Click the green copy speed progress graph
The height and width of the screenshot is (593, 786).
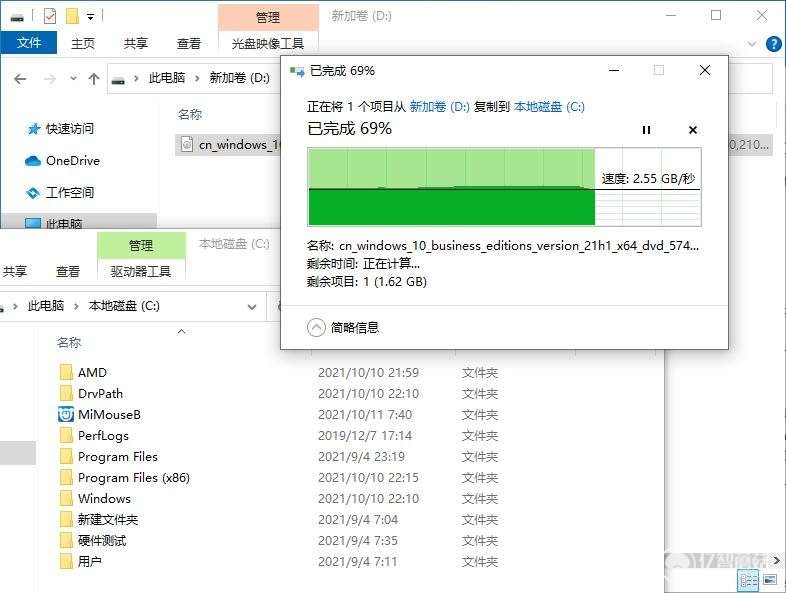pyautogui.click(x=504, y=187)
